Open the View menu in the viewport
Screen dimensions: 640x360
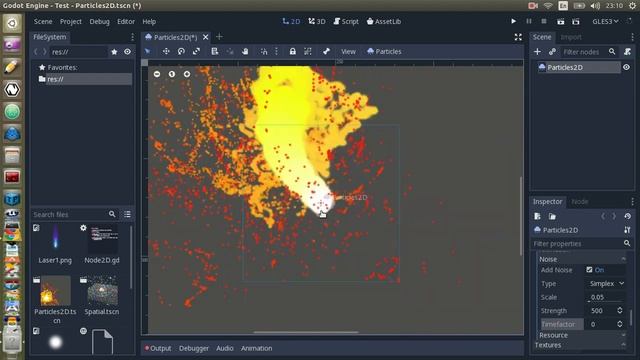pyautogui.click(x=348, y=51)
